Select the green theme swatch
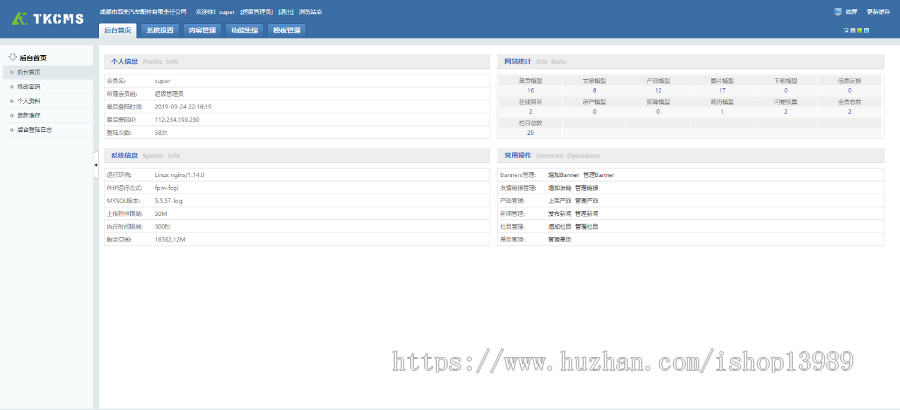 coord(860,30)
